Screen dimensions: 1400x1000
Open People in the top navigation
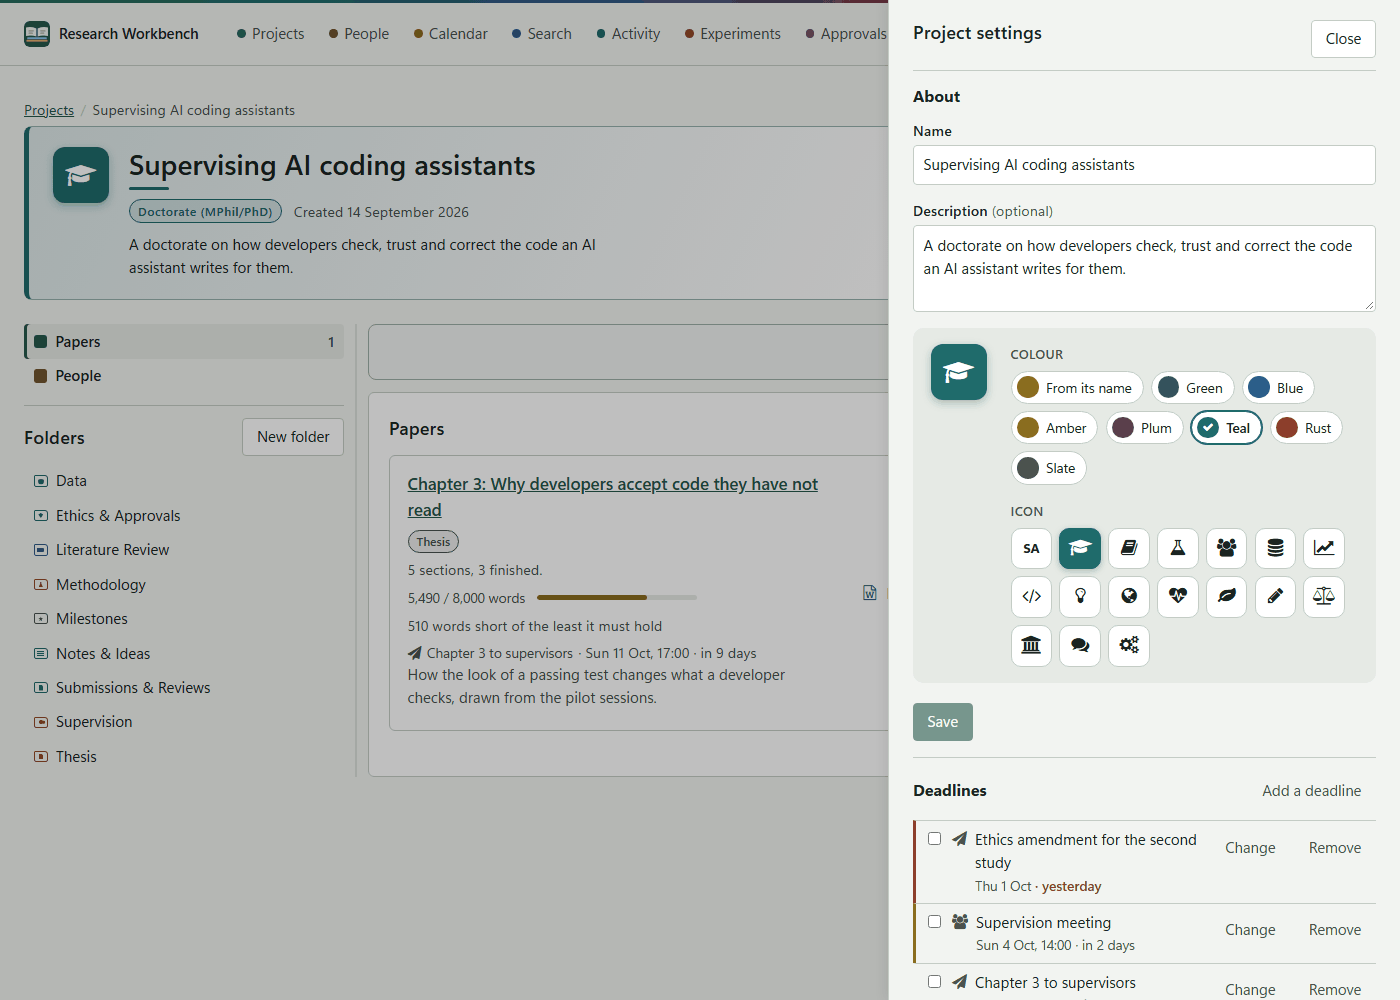pyautogui.click(x=359, y=34)
